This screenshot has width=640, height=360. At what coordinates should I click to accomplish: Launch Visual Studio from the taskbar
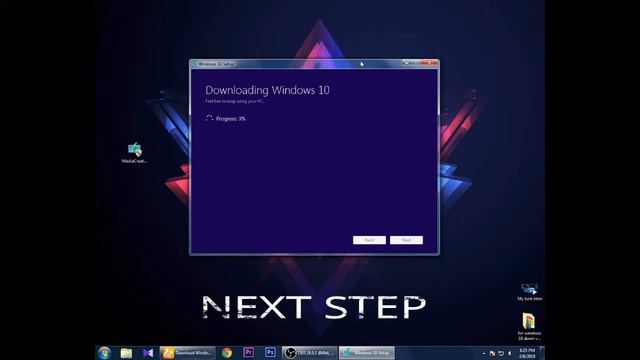(x=148, y=353)
